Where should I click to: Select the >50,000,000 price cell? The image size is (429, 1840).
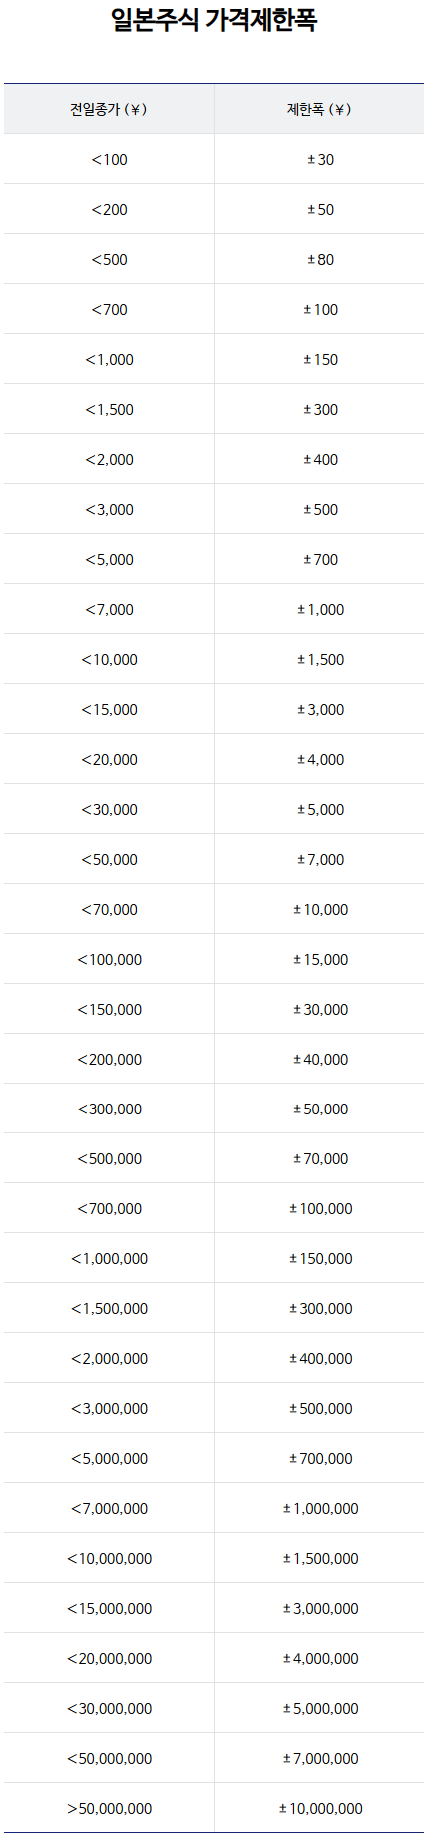pyautogui.click(x=109, y=1808)
